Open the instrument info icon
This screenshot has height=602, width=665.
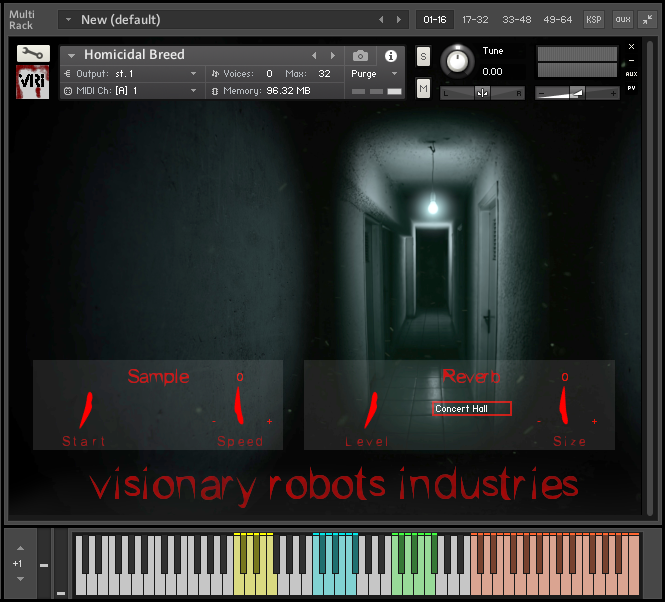390,56
